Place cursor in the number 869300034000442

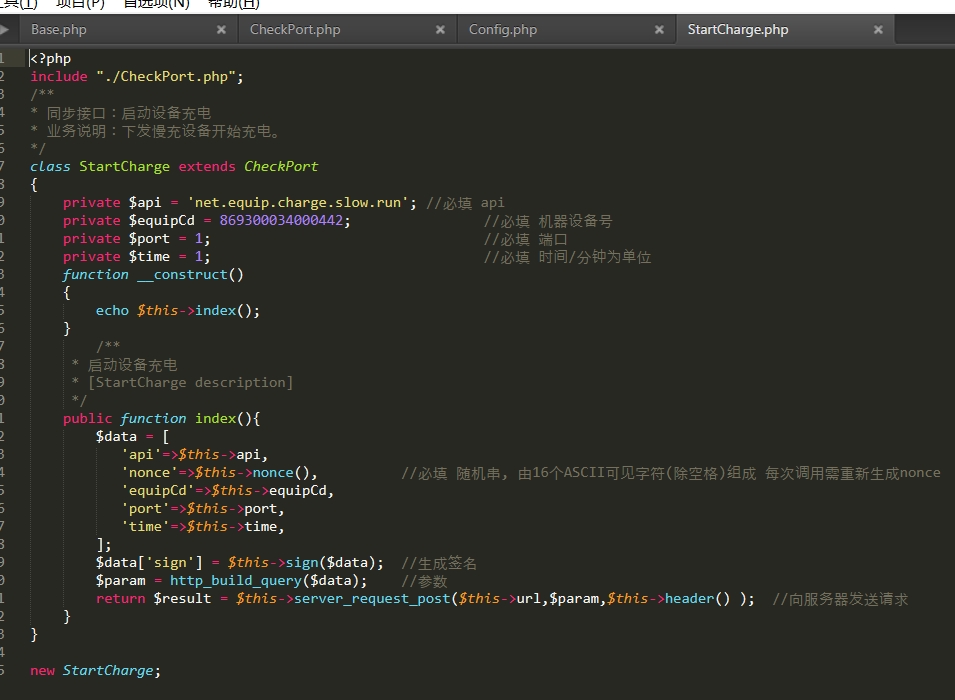(x=285, y=221)
